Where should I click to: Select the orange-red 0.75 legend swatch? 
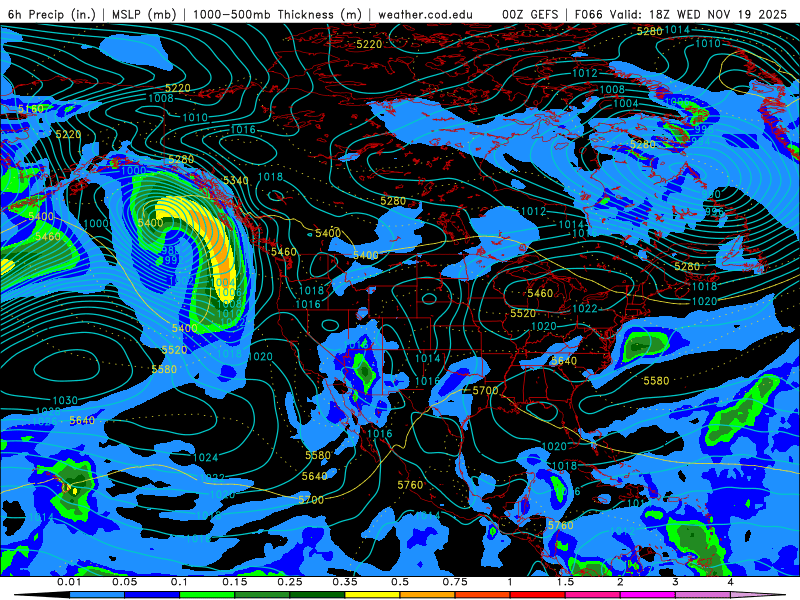(x=483, y=595)
